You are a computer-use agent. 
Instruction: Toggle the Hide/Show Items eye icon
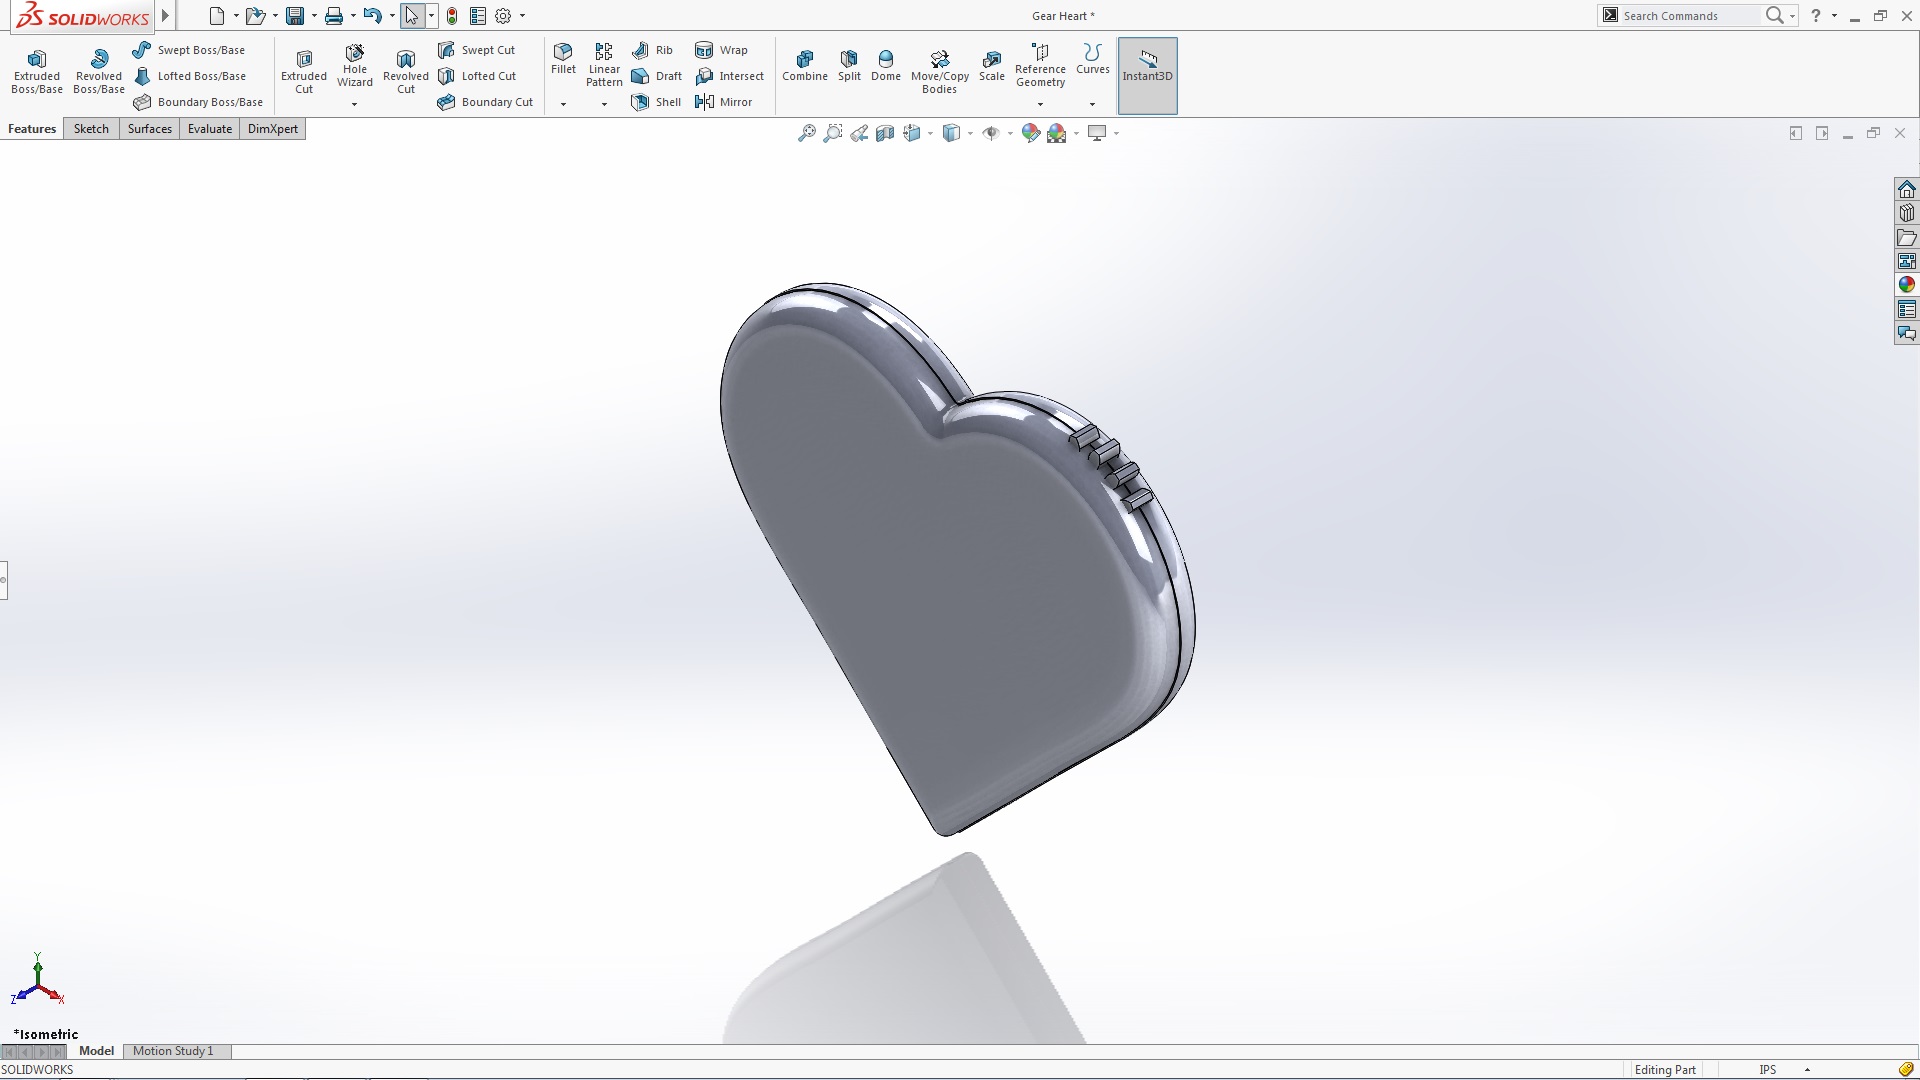(x=992, y=132)
